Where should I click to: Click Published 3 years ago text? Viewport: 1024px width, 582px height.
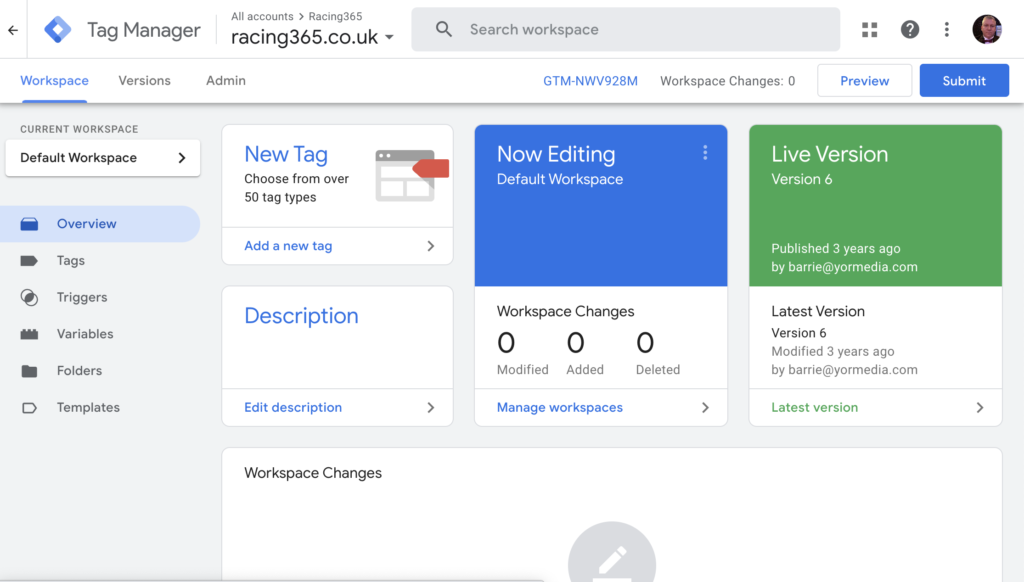point(835,249)
